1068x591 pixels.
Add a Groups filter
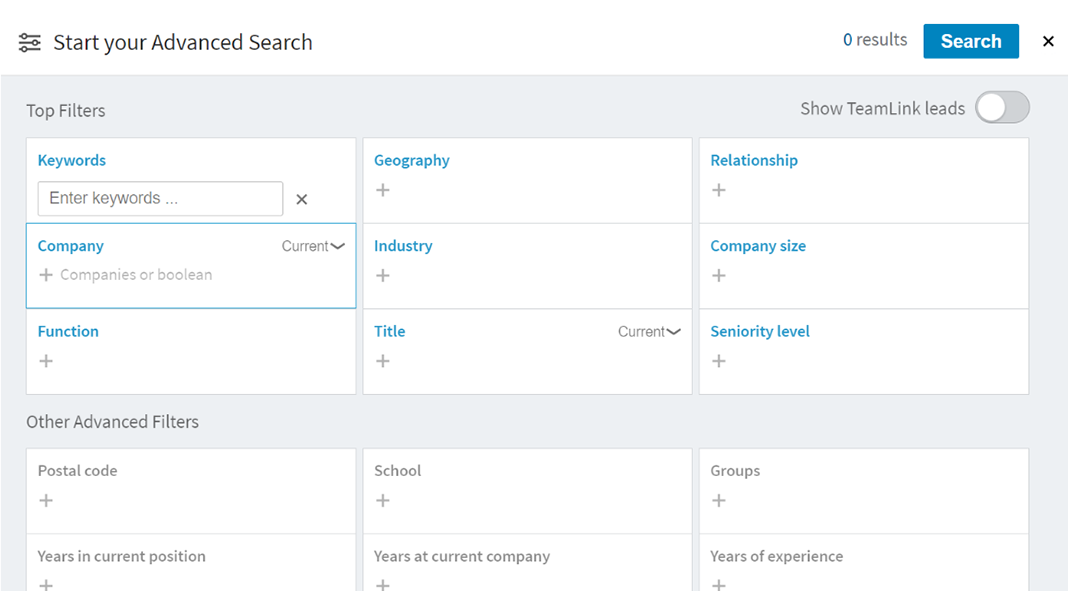pyautogui.click(x=718, y=500)
